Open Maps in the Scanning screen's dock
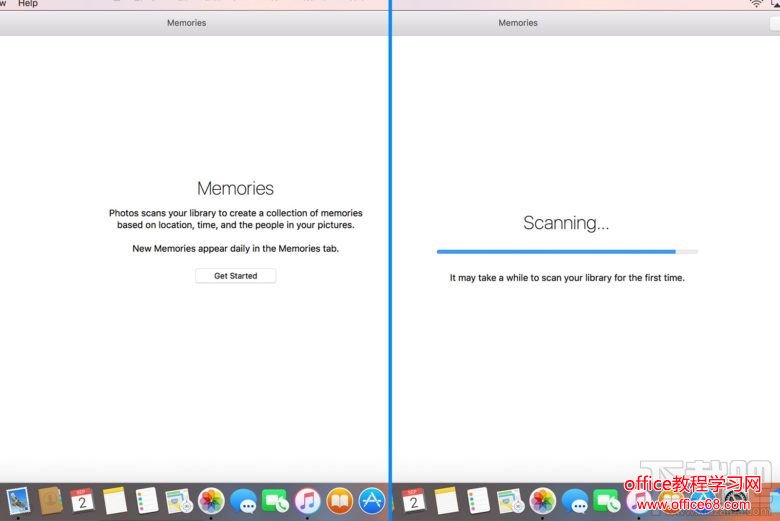 coord(510,501)
